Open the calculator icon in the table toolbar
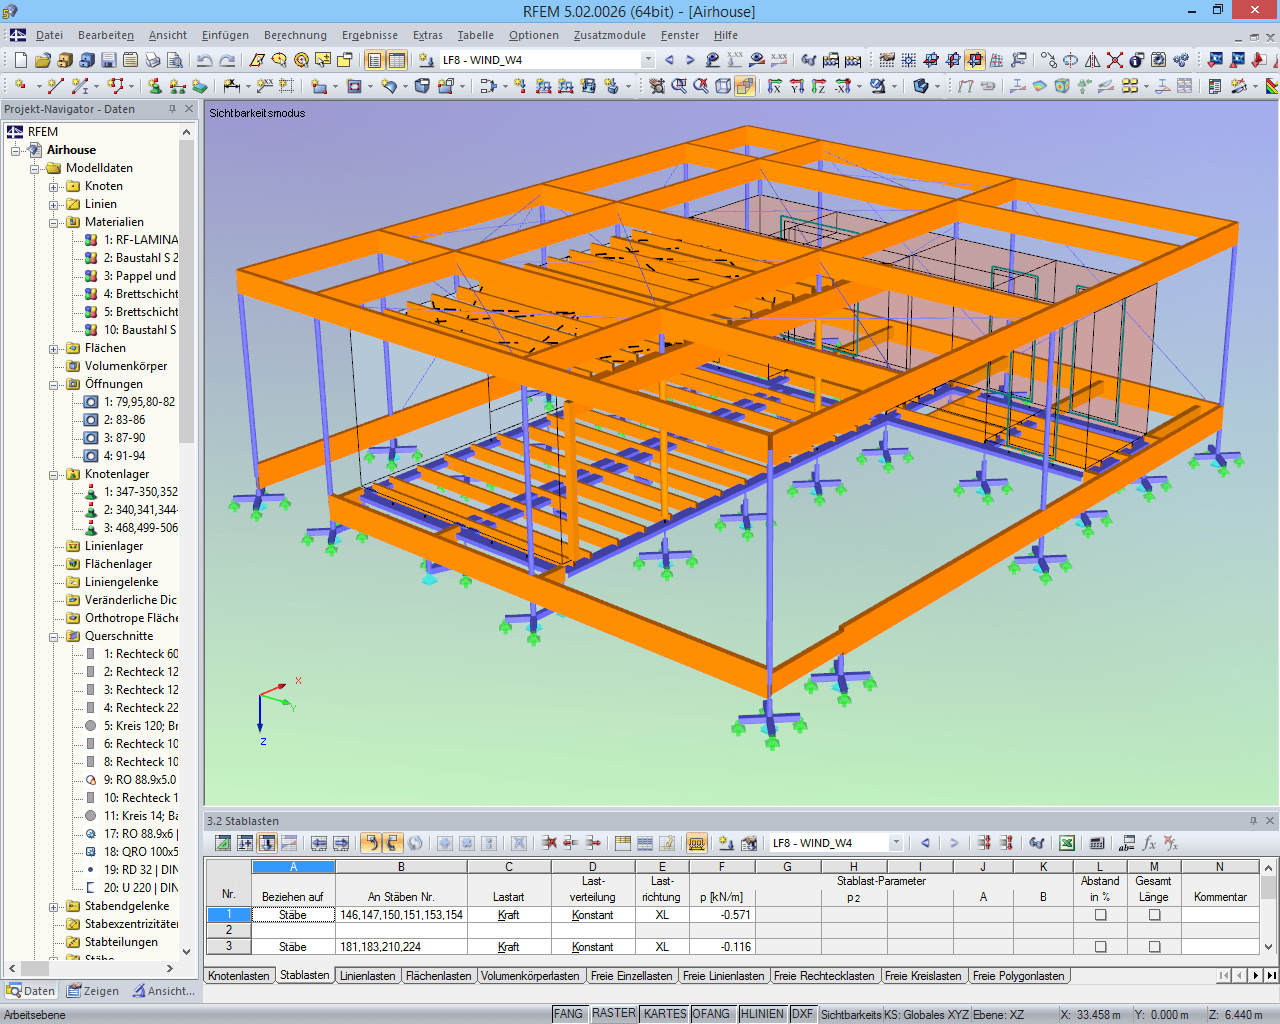Image resolution: width=1280 pixels, height=1024 pixels. point(1097,844)
